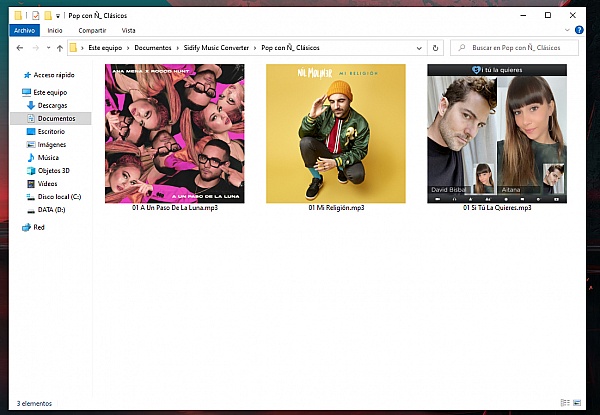Select the 01 Mi Religión.mp3 thumbnail
The width and height of the screenshot is (600, 415).
pos(336,133)
